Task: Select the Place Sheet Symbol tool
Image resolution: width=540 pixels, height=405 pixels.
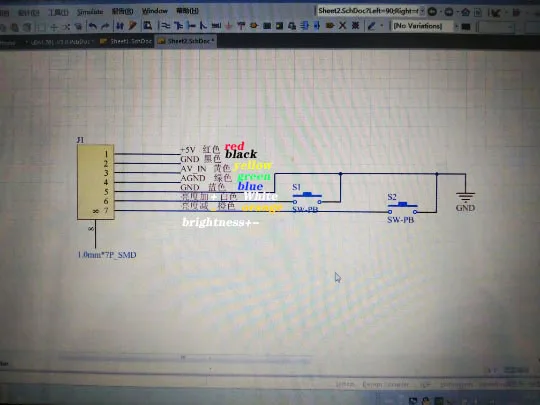Action: (x=267, y=26)
